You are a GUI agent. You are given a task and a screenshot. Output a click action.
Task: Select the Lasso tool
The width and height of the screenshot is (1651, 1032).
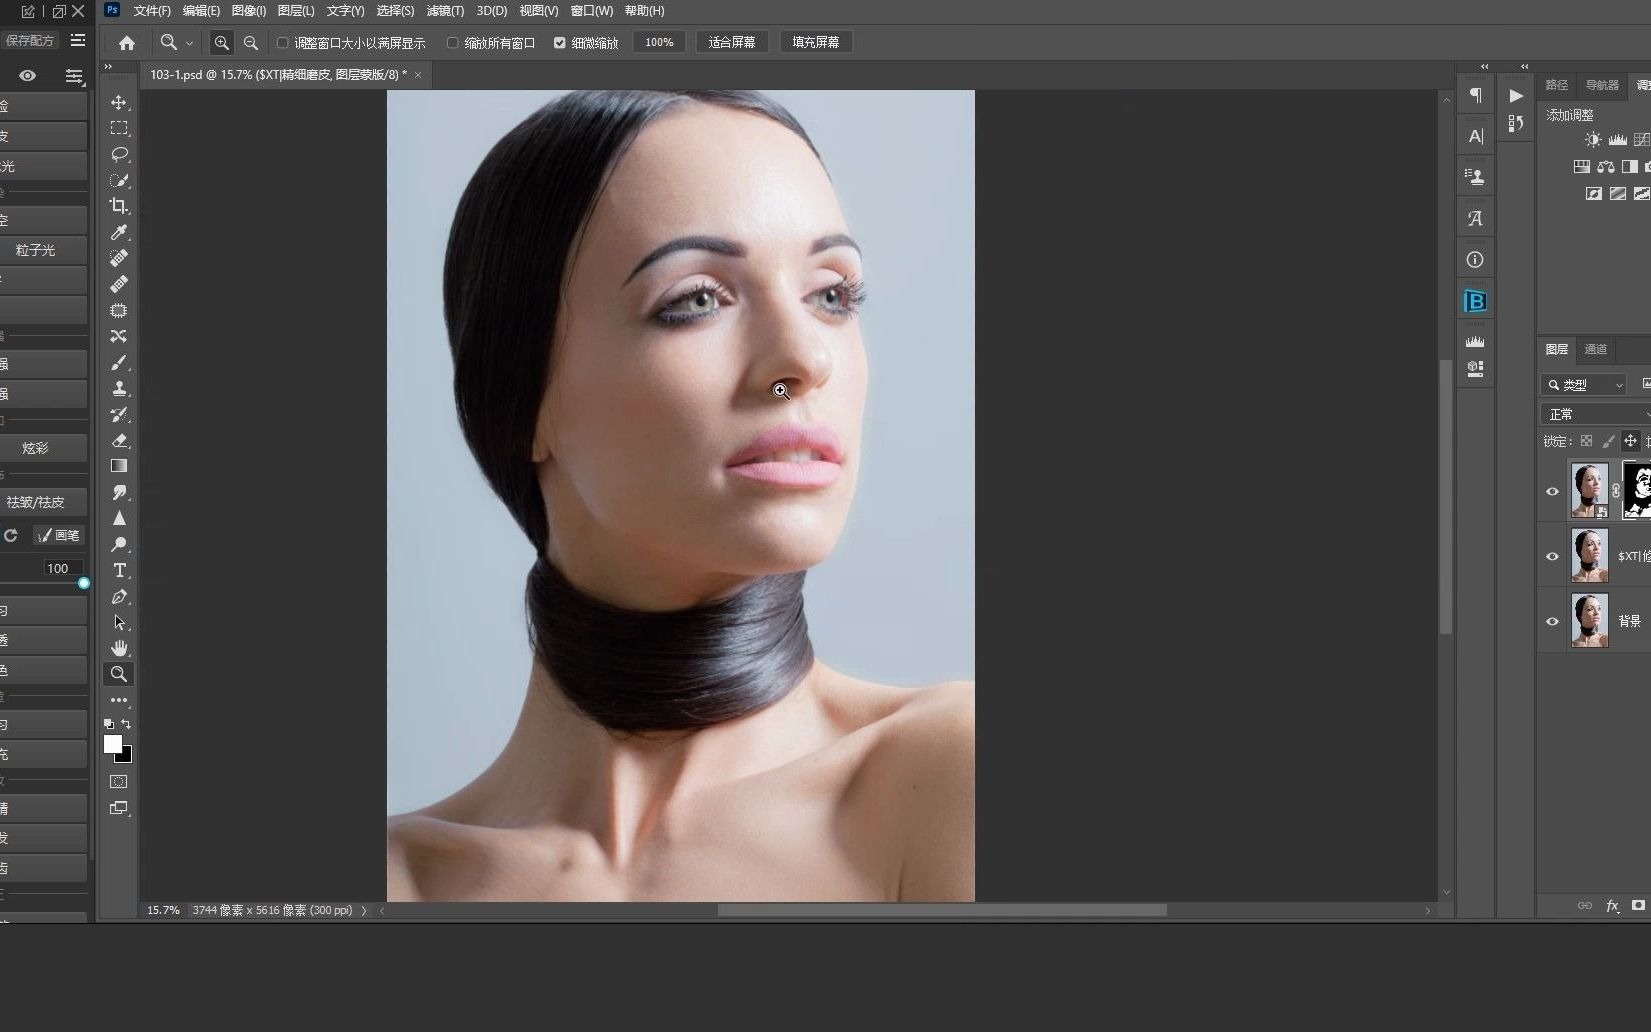tap(119, 154)
